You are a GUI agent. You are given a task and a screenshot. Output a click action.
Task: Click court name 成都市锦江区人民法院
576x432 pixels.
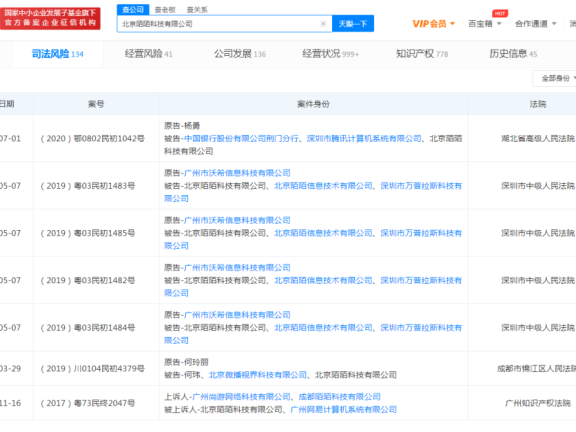tap(536, 368)
